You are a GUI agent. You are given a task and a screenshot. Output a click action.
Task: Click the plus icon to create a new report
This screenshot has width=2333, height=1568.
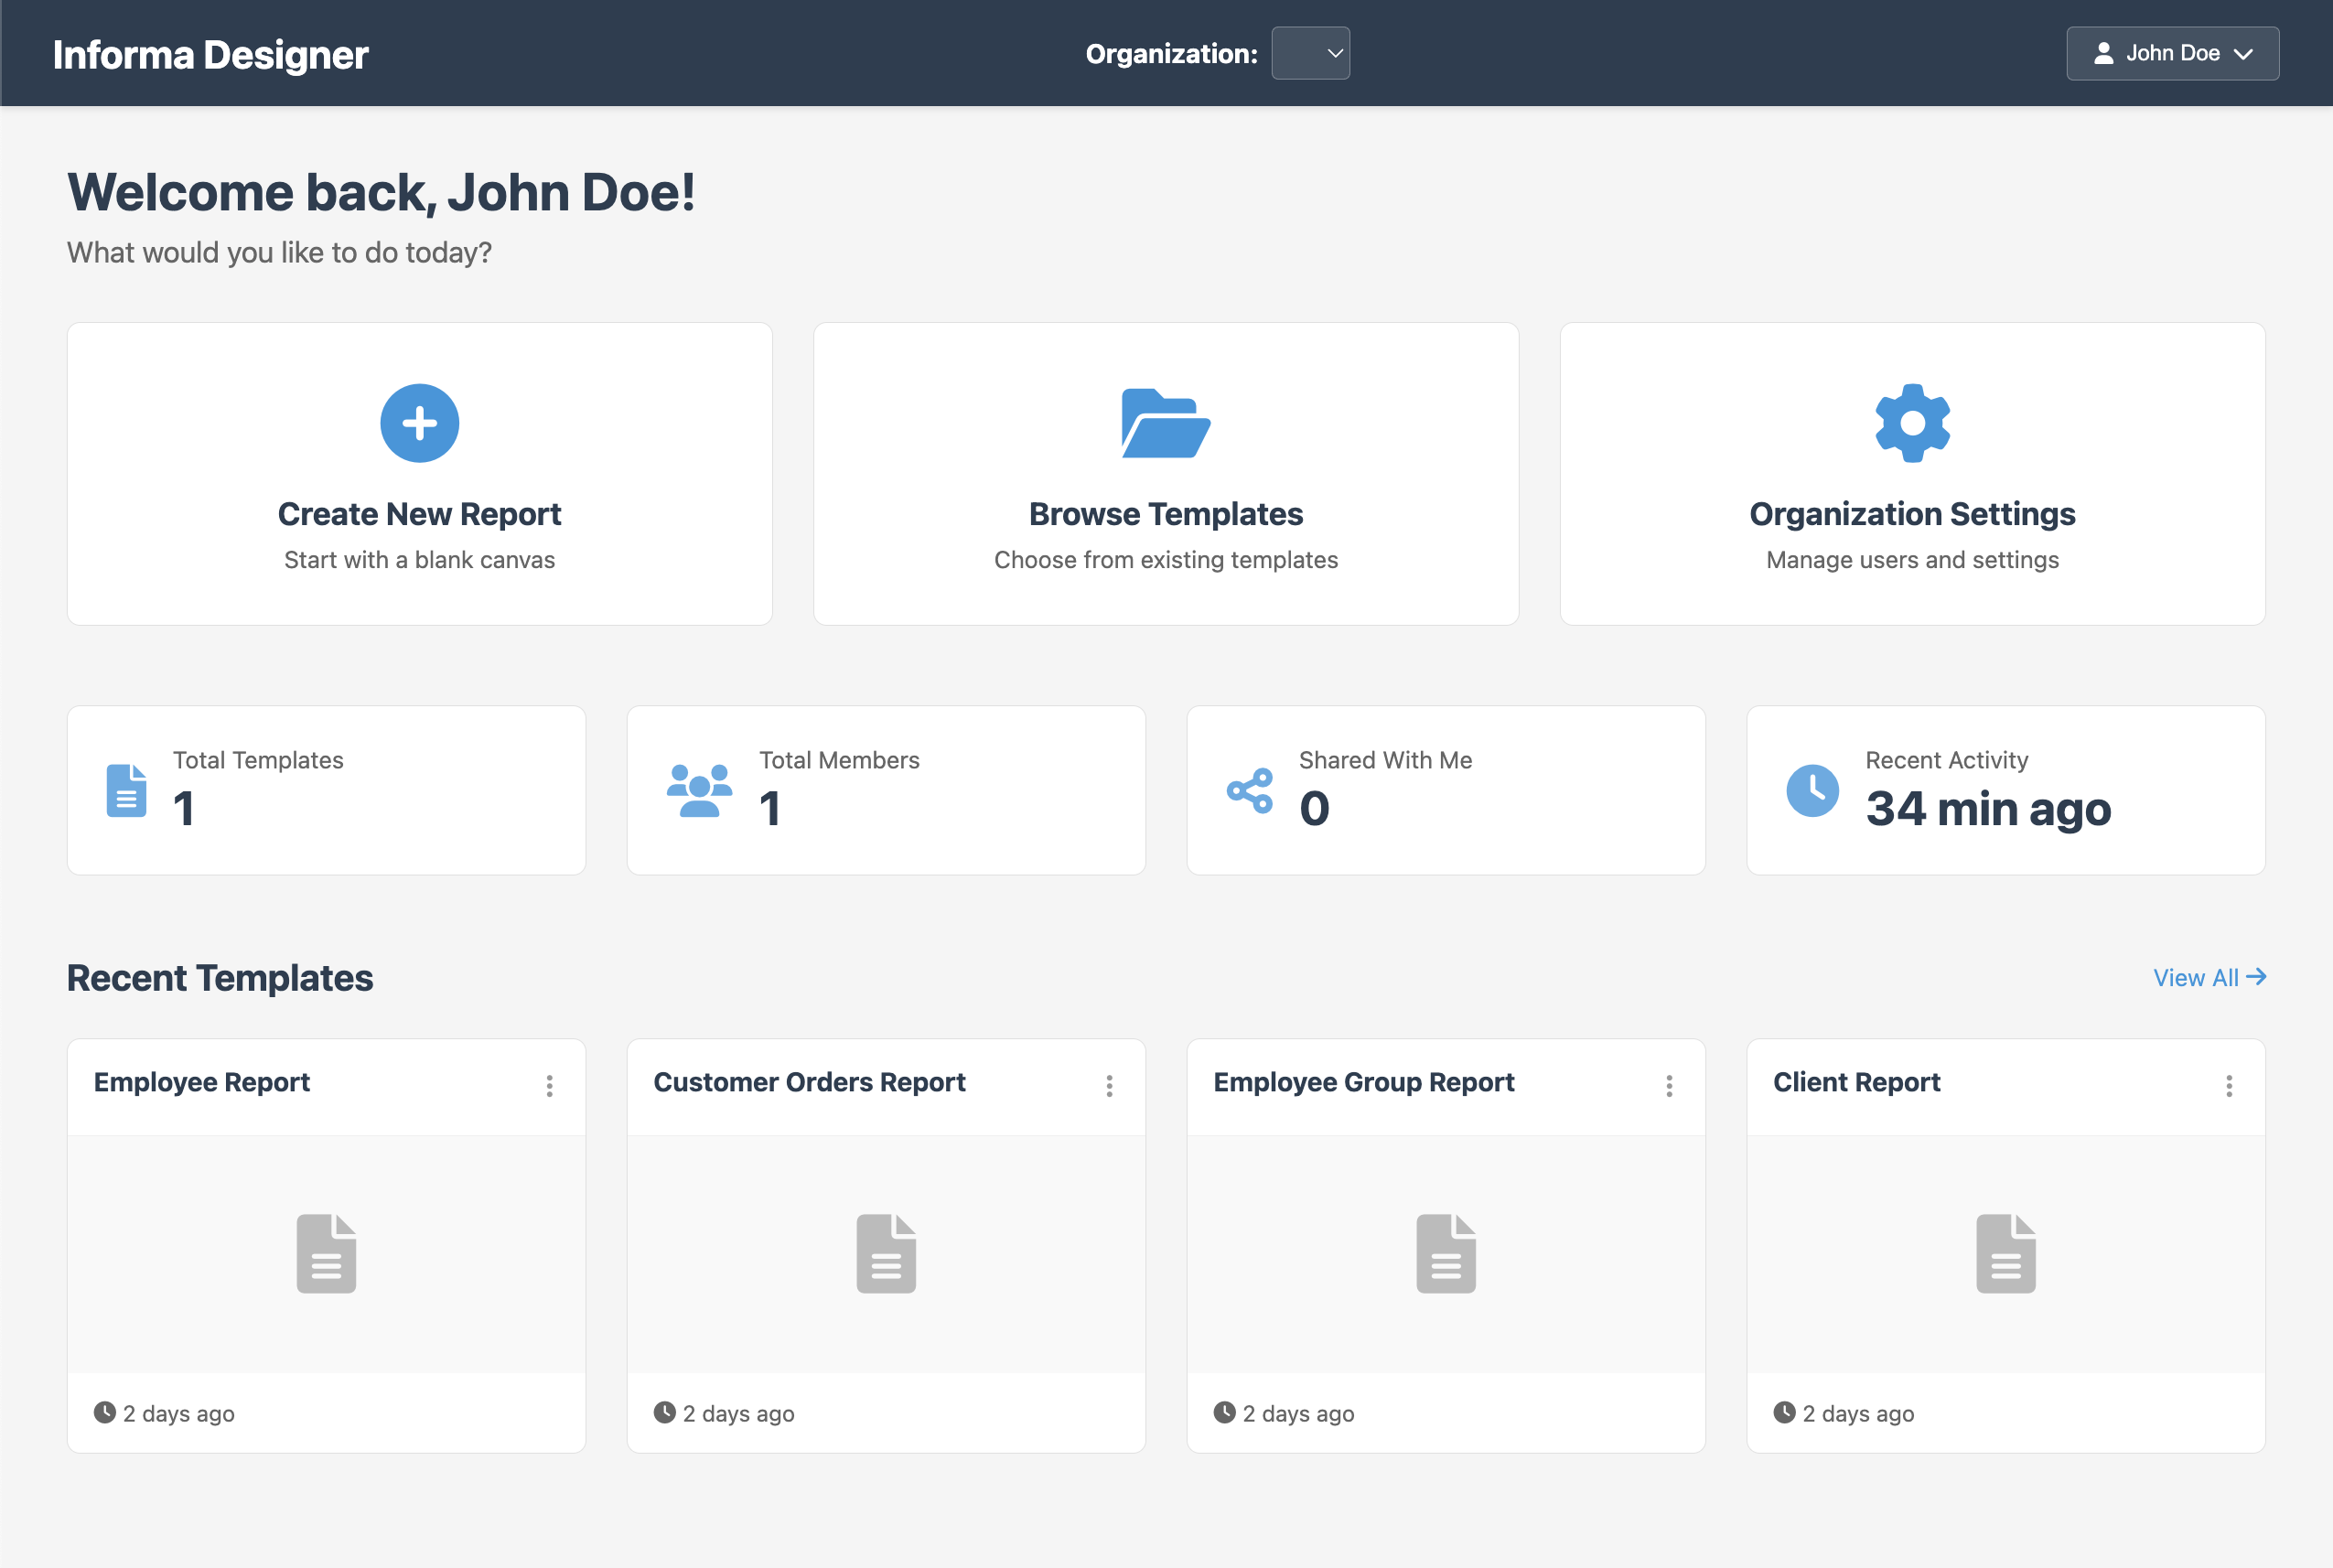click(x=419, y=422)
